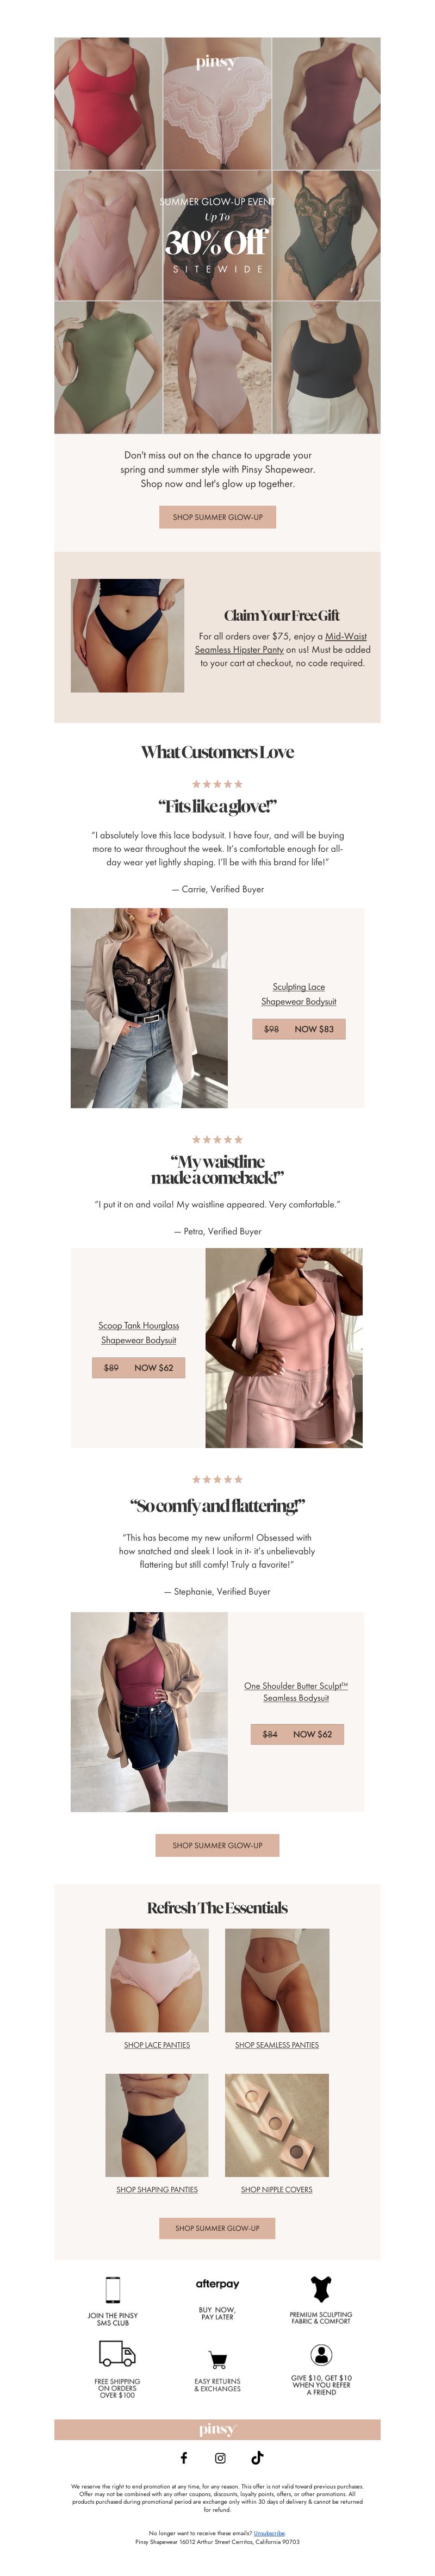Open the Shop Nipple Covers link
The image size is (435, 2576).
tap(276, 2189)
